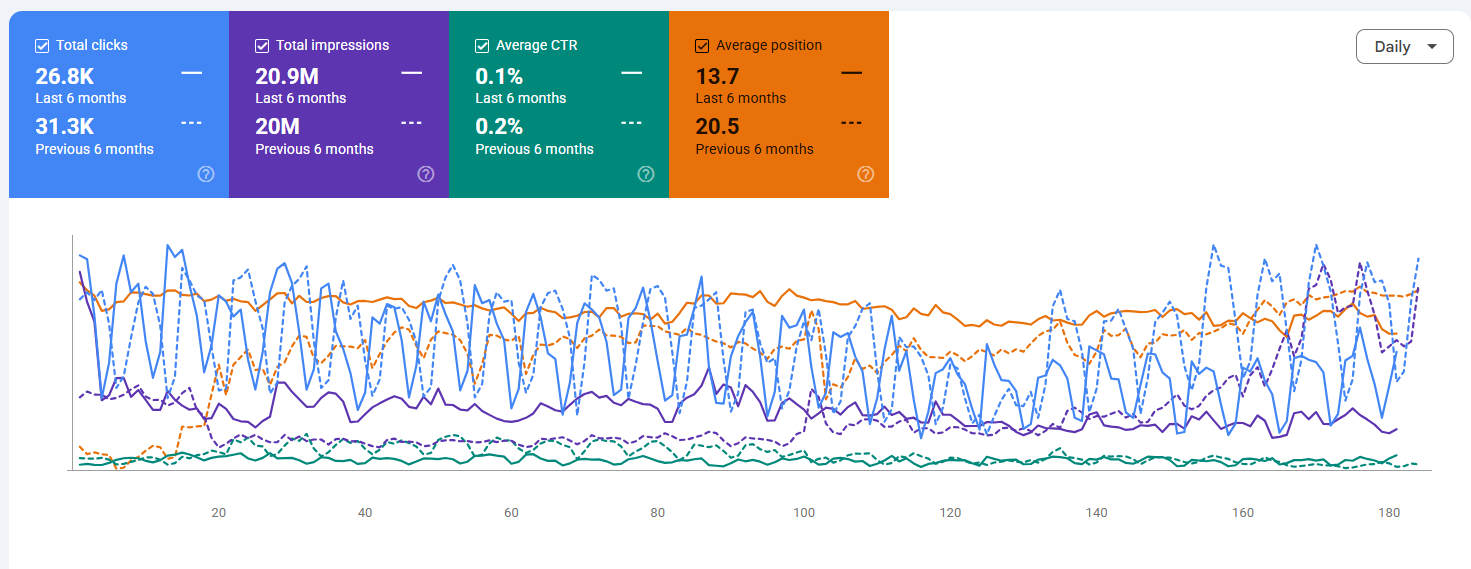The width and height of the screenshot is (1471, 569).
Task: Click the 20.5 previous position value
Action: 719,127
